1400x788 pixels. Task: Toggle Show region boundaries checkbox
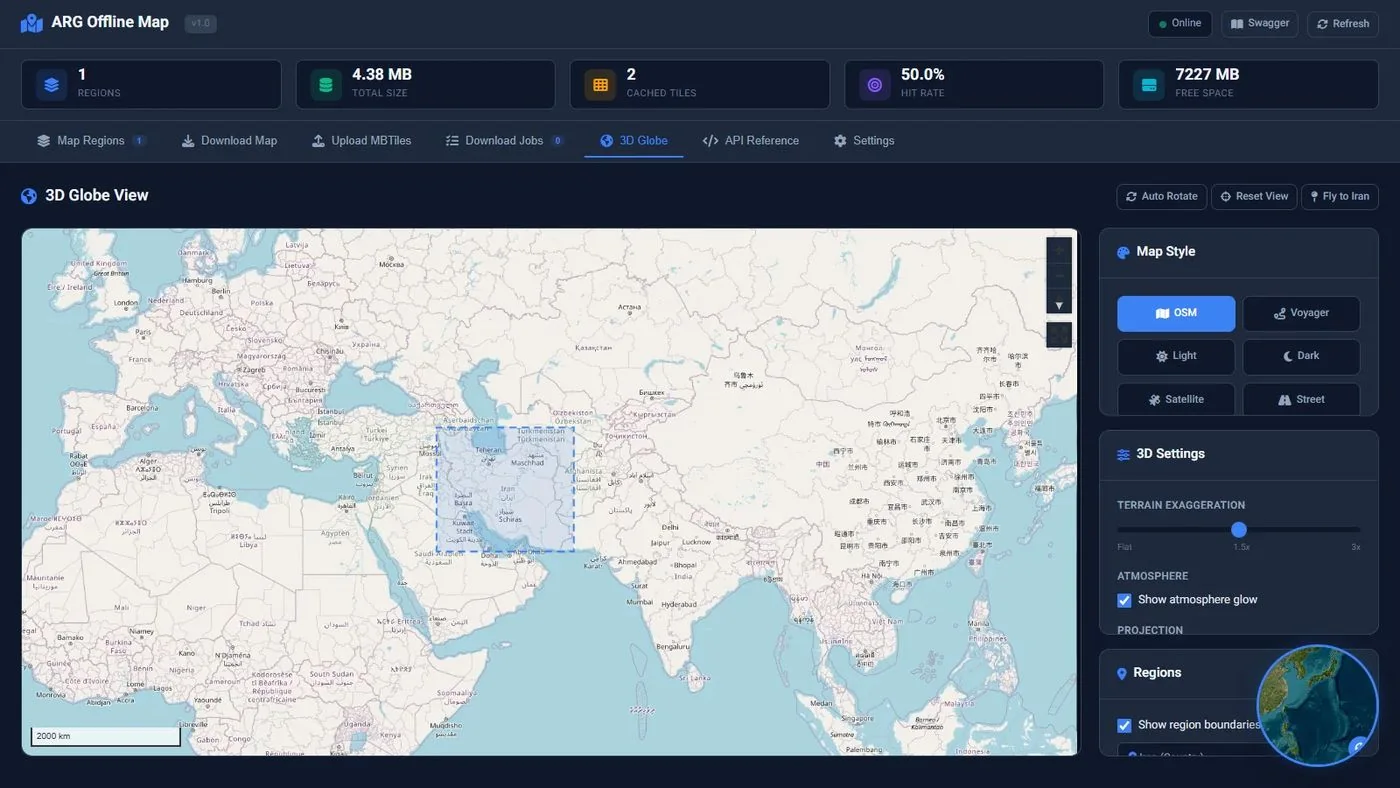coord(1124,725)
